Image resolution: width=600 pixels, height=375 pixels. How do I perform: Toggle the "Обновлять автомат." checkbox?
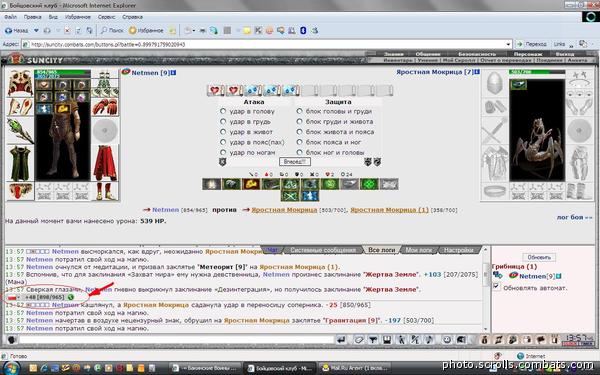click(x=496, y=287)
